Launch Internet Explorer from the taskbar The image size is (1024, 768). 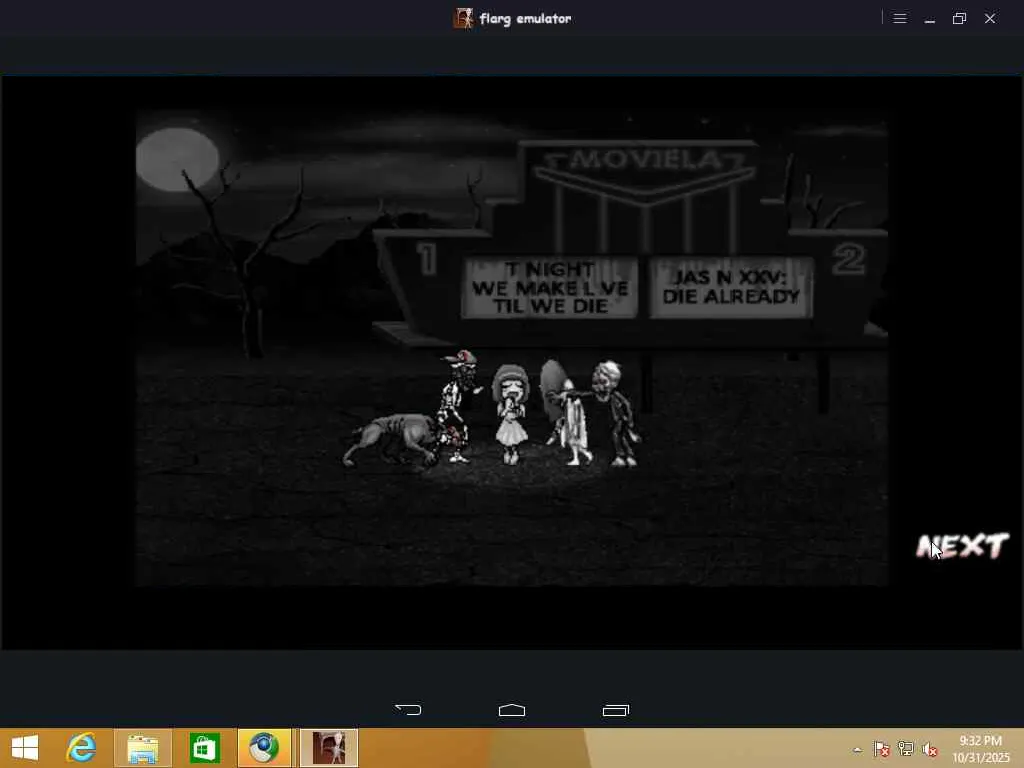[82, 748]
